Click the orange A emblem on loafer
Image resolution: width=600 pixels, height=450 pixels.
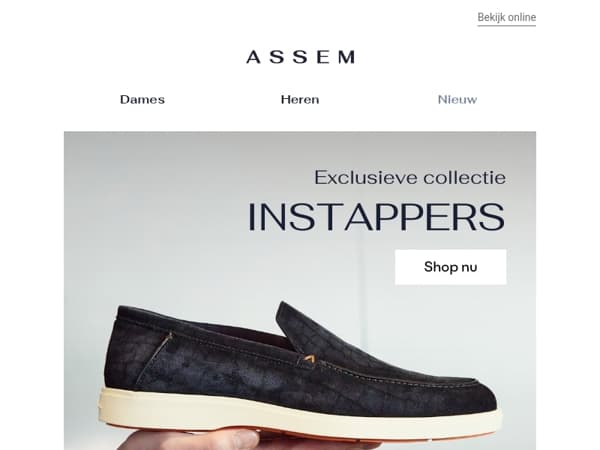pyautogui.click(x=308, y=358)
